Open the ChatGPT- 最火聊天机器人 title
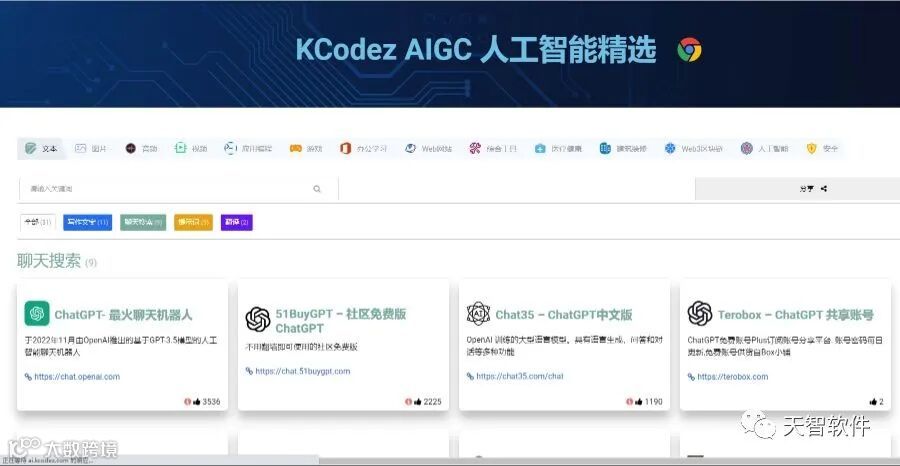 pyautogui.click(x=123, y=314)
